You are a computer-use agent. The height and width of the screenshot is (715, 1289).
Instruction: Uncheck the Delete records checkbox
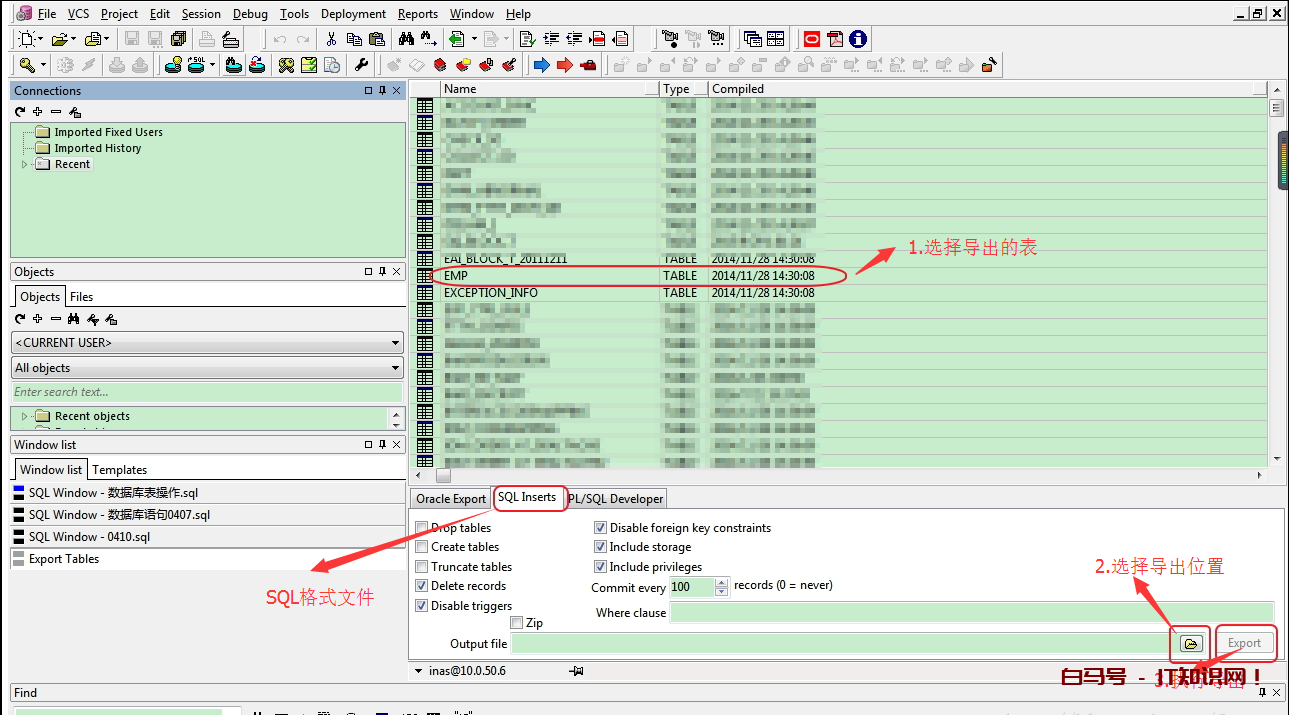tap(422, 586)
